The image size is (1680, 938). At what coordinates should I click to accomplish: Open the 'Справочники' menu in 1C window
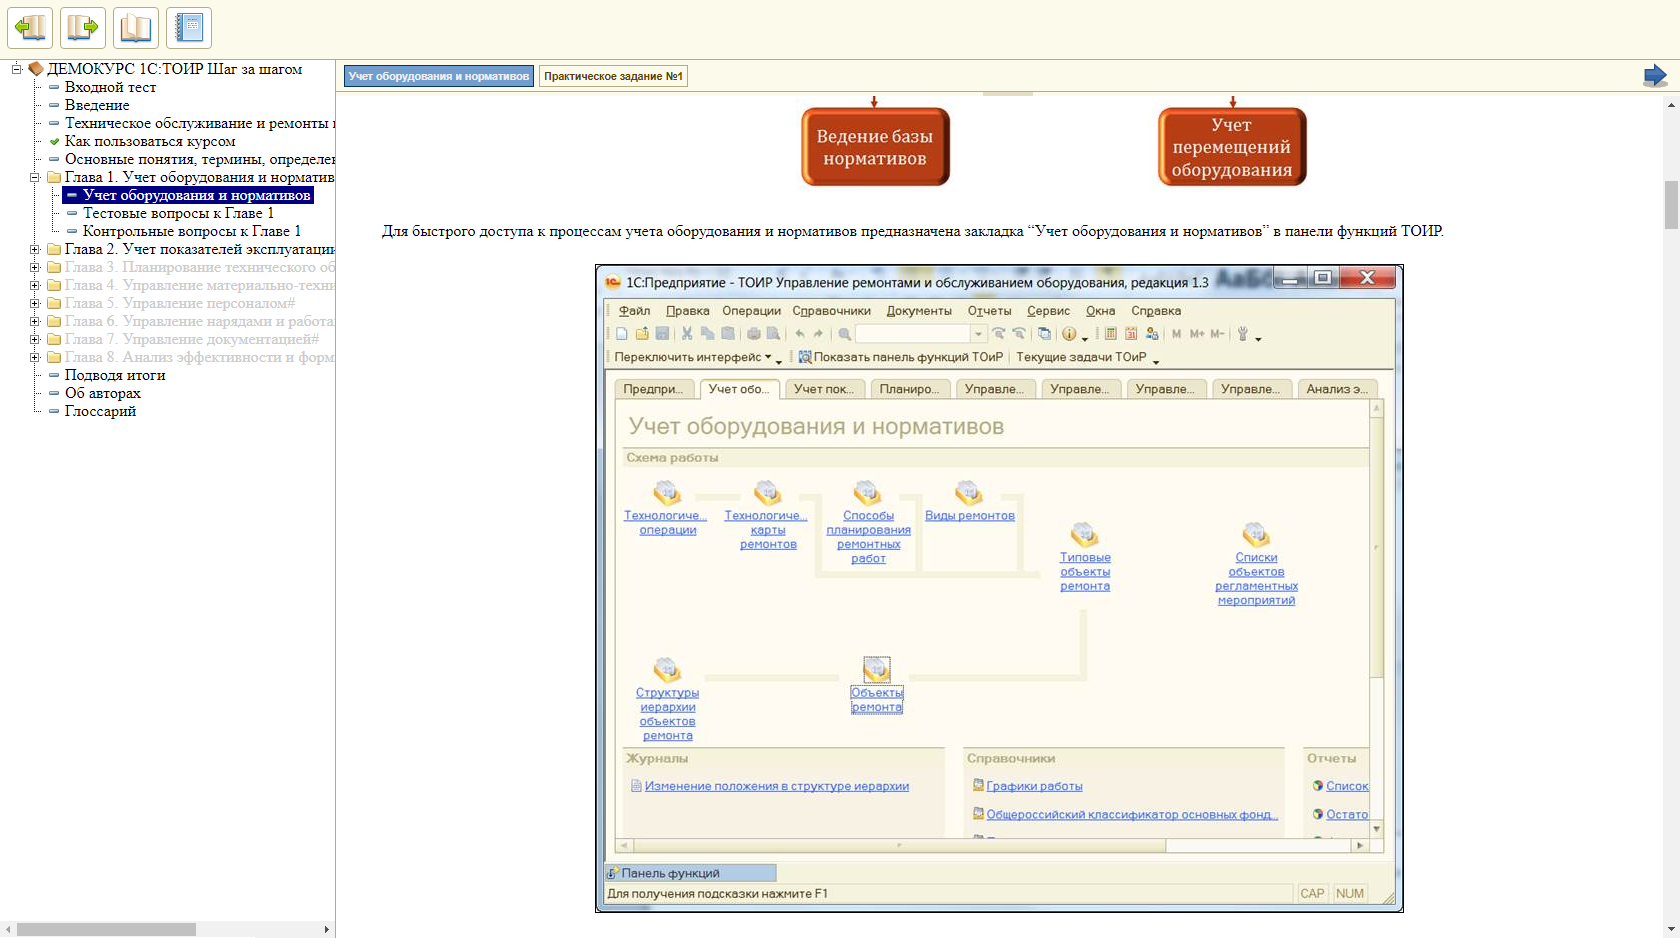[831, 311]
